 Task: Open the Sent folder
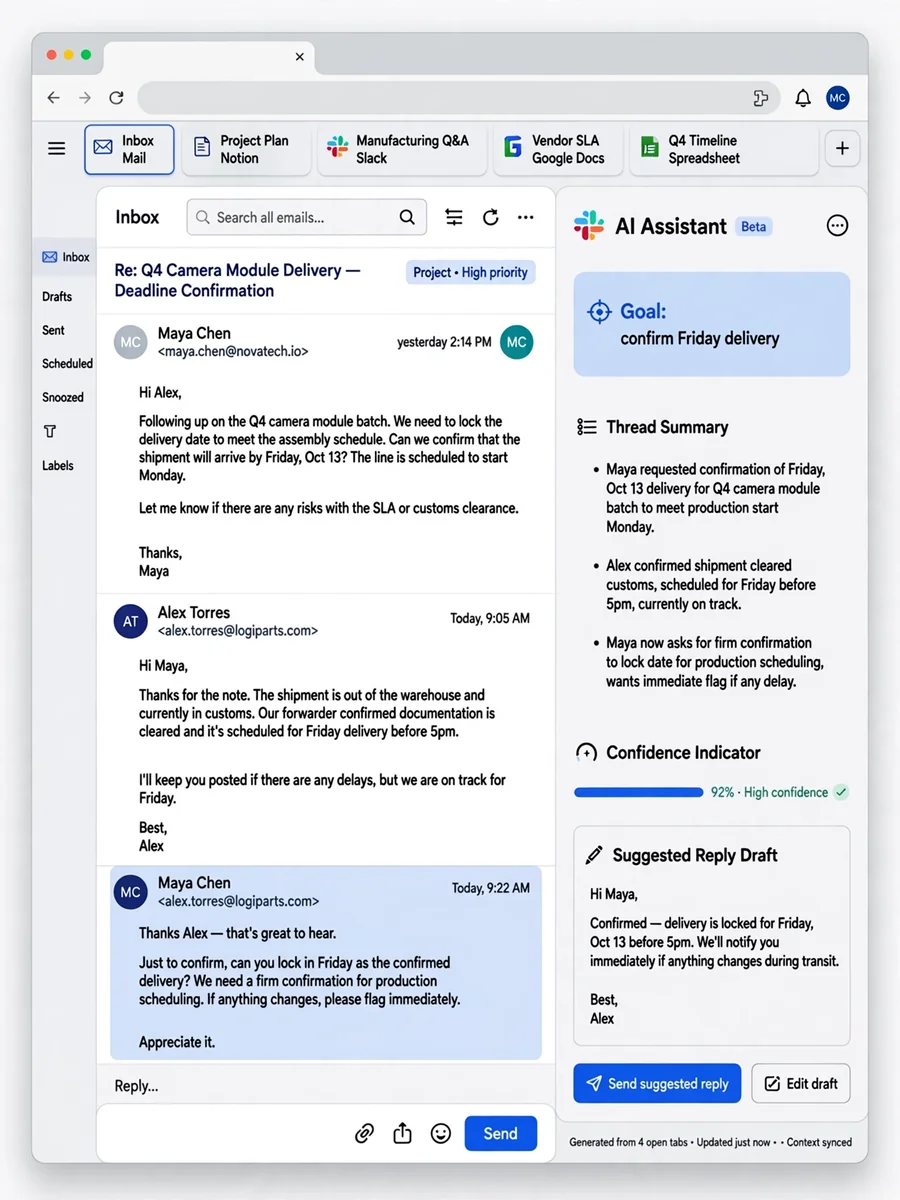coord(53,330)
